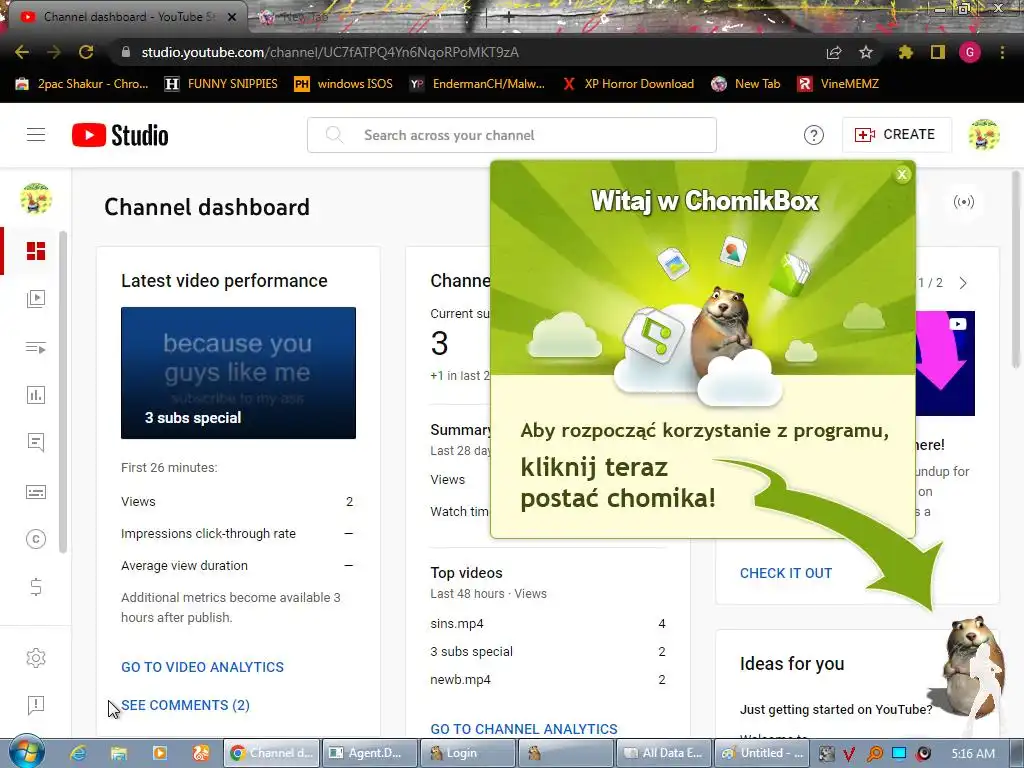Click the Go live broadcast icon
This screenshot has width=1024, height=768.
click(963, 202)
